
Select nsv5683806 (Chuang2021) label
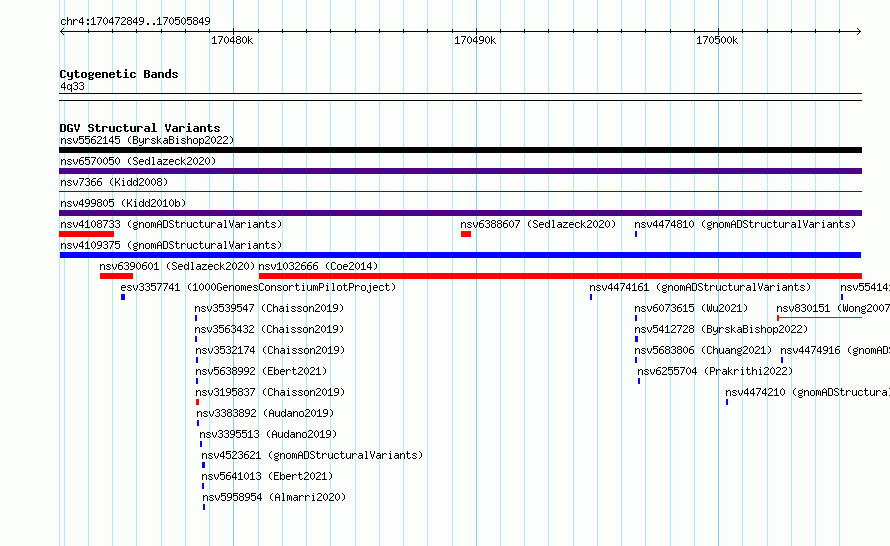(703, 350)
